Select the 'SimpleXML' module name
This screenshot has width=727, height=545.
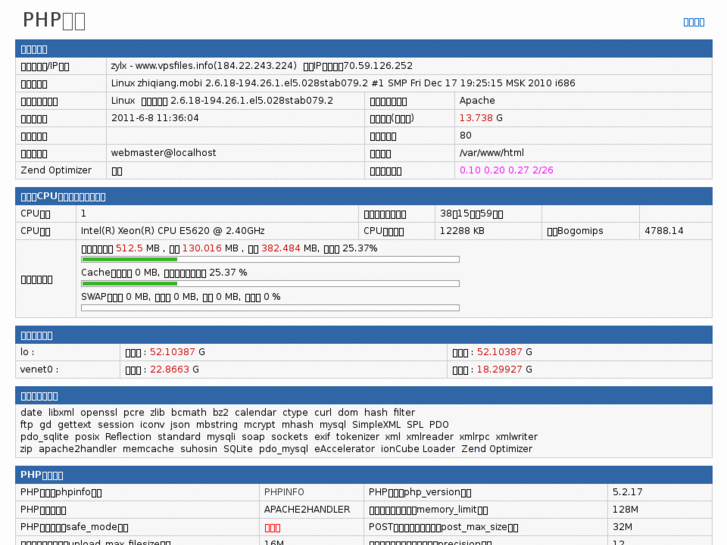tap(376, 424)
